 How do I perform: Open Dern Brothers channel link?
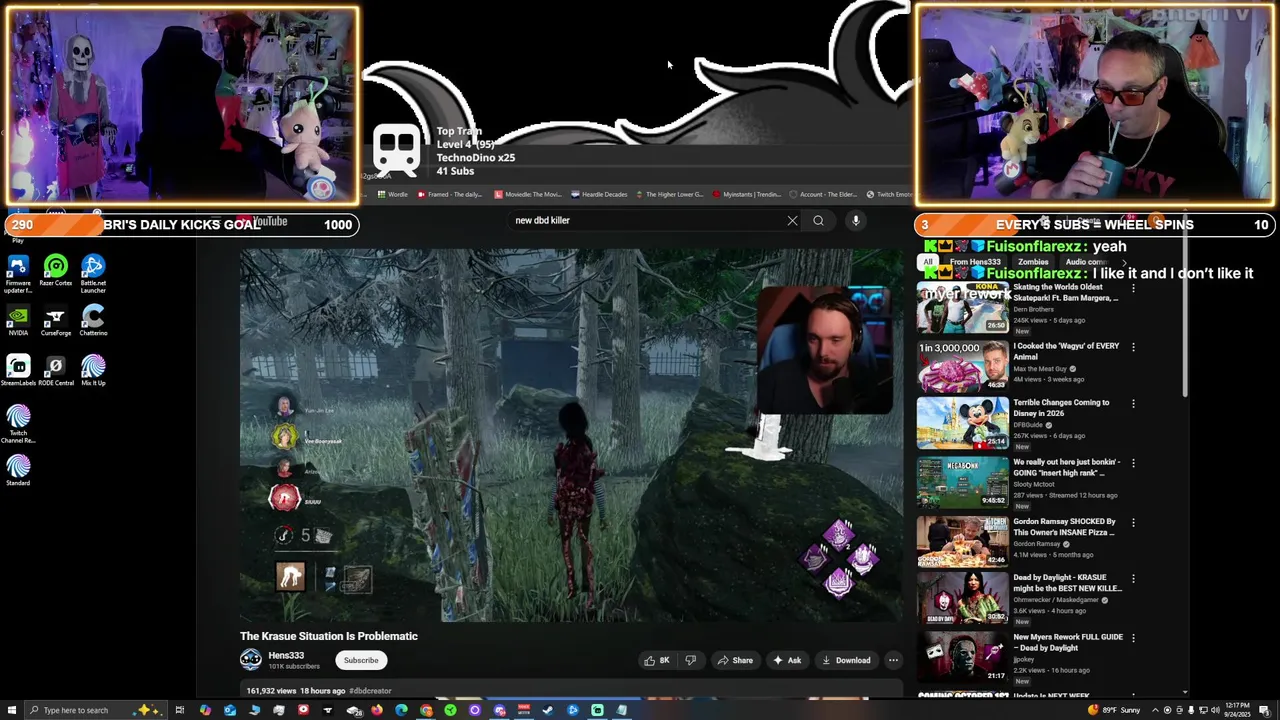click(1034, 309)
